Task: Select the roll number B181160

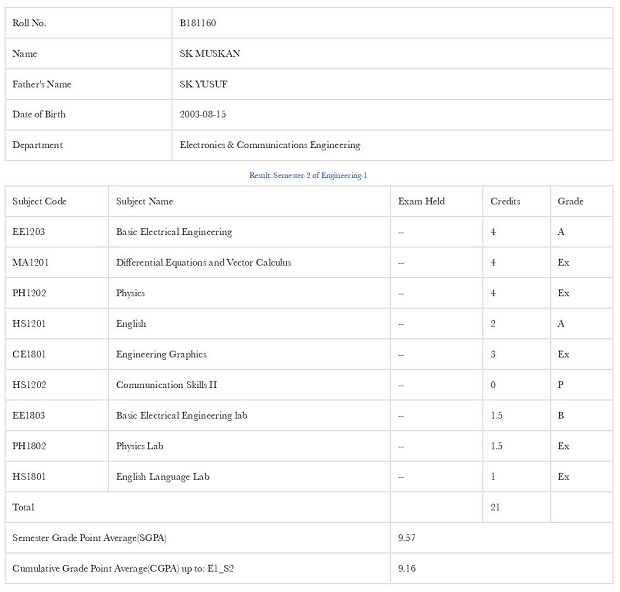Action: point(198,23)
